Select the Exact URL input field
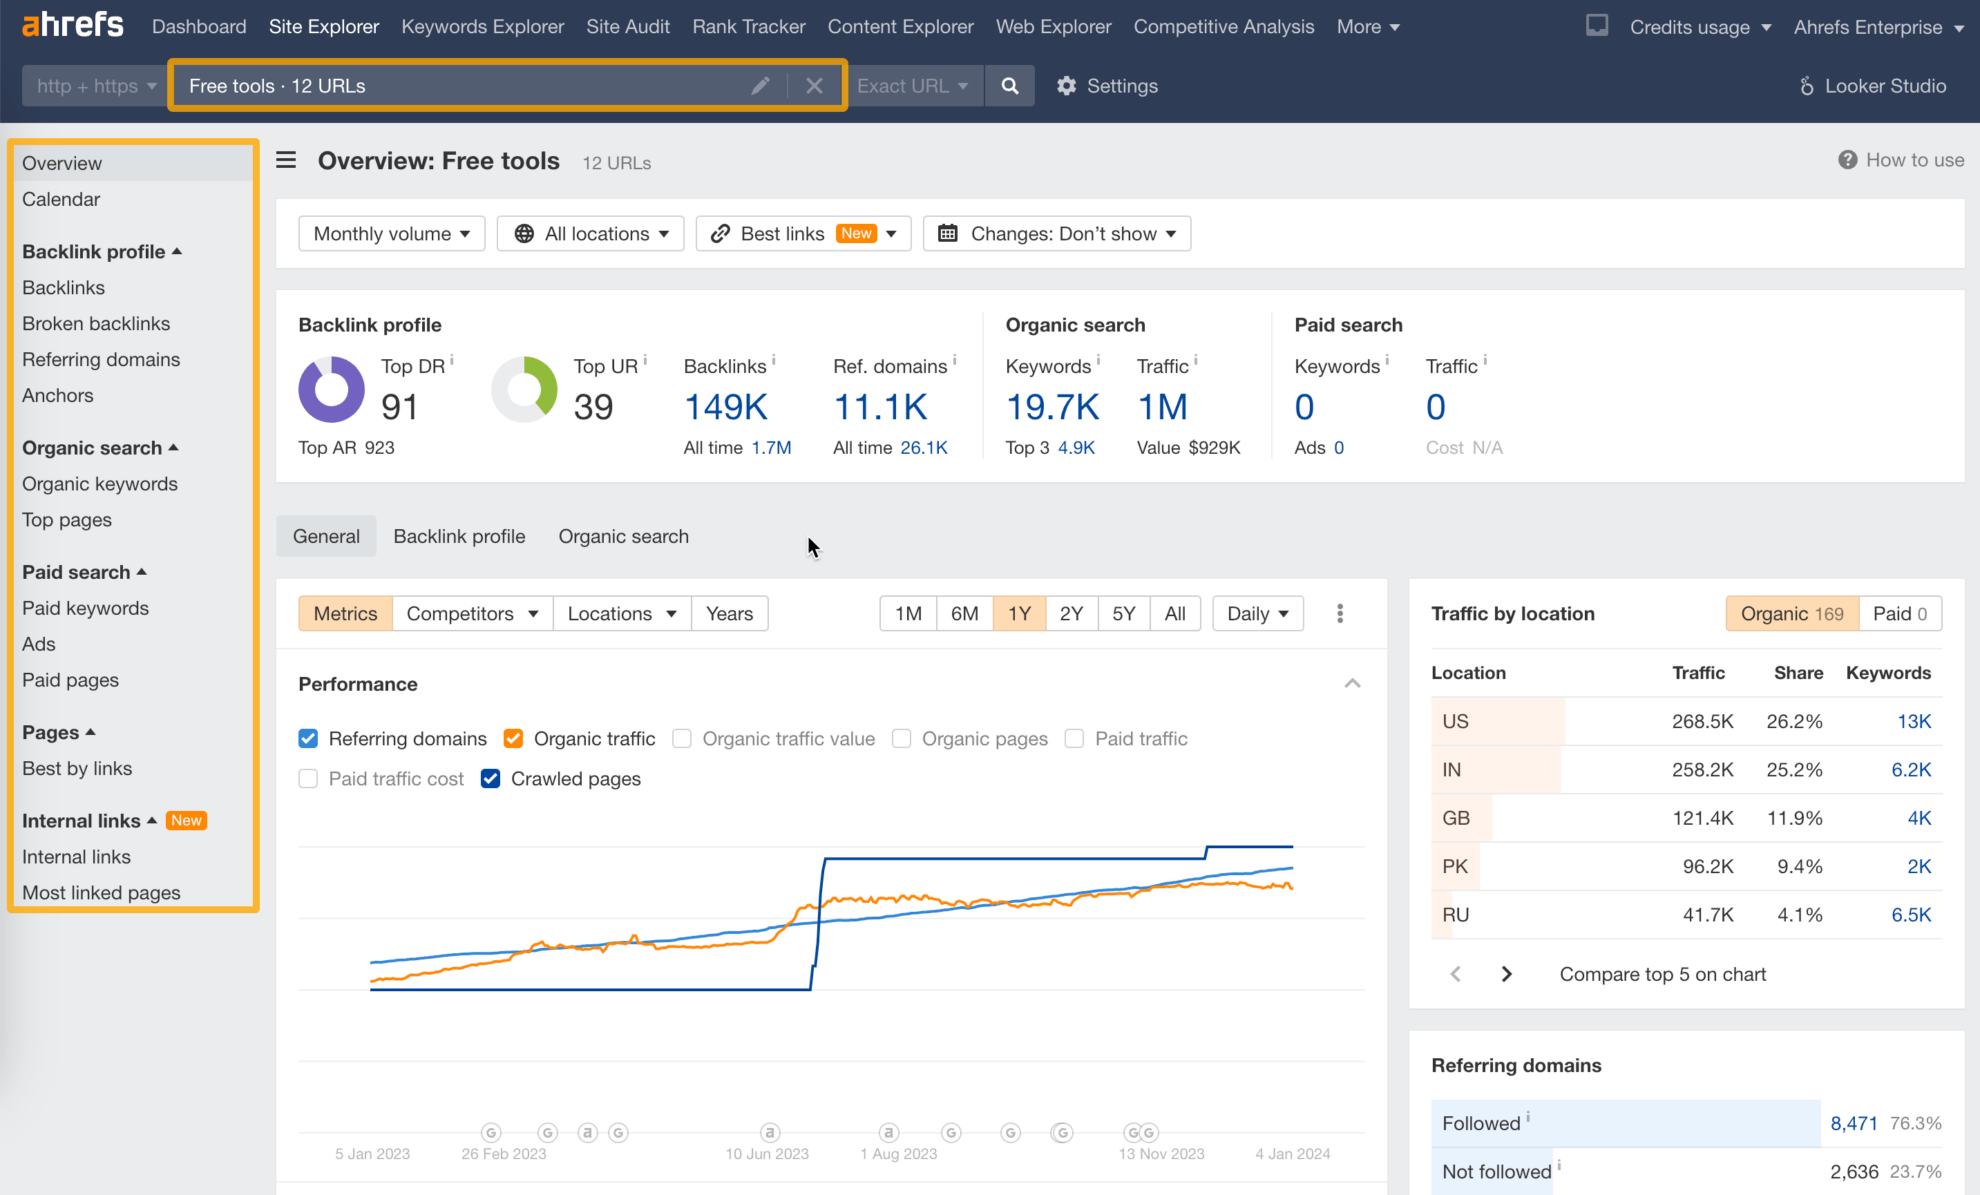This screenshot has height=1195, width=1980. pos(914,85)
